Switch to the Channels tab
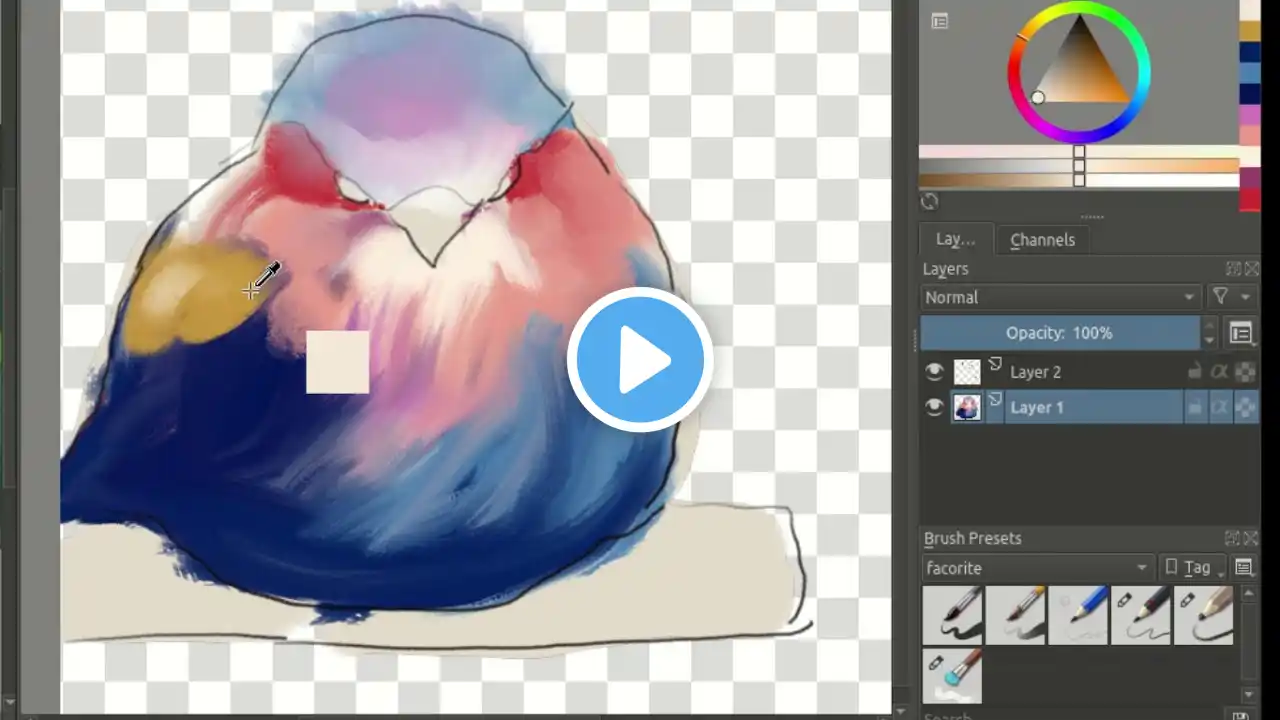The image size is (1280, 720). (x=1042, y=240)
